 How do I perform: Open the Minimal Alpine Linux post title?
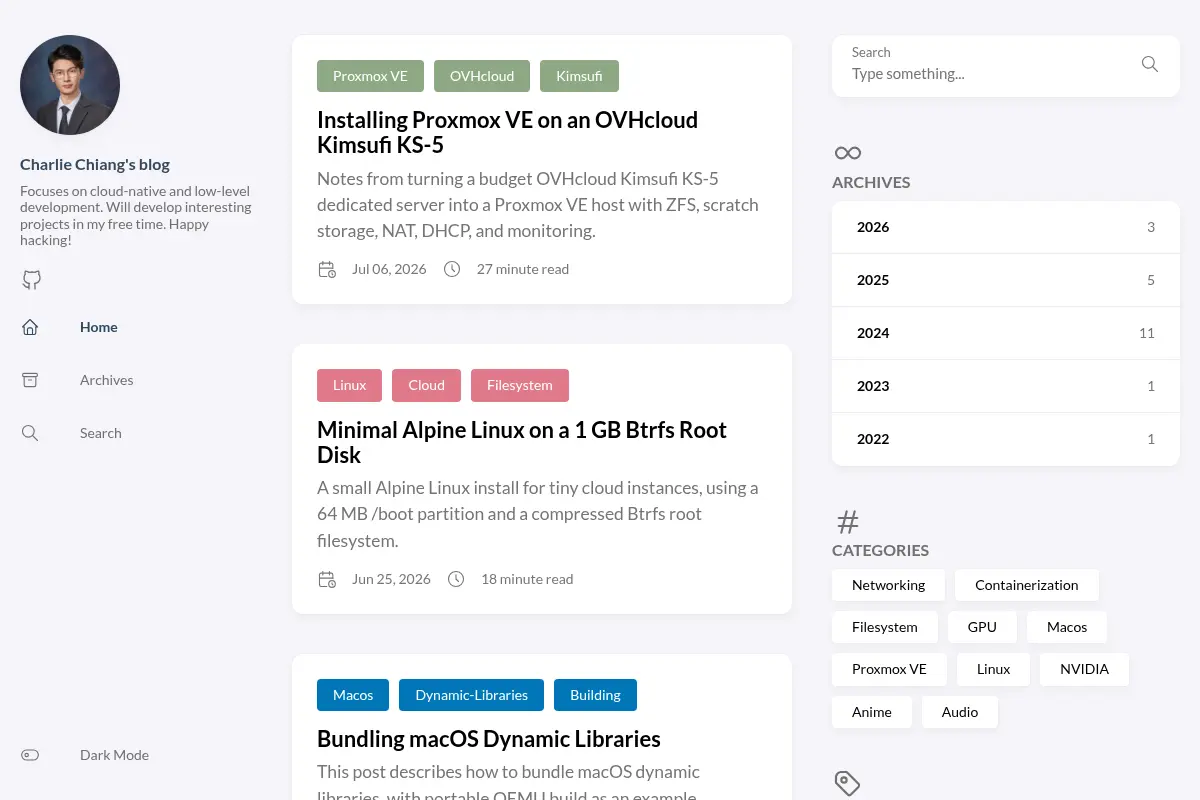tap(522, 442)
